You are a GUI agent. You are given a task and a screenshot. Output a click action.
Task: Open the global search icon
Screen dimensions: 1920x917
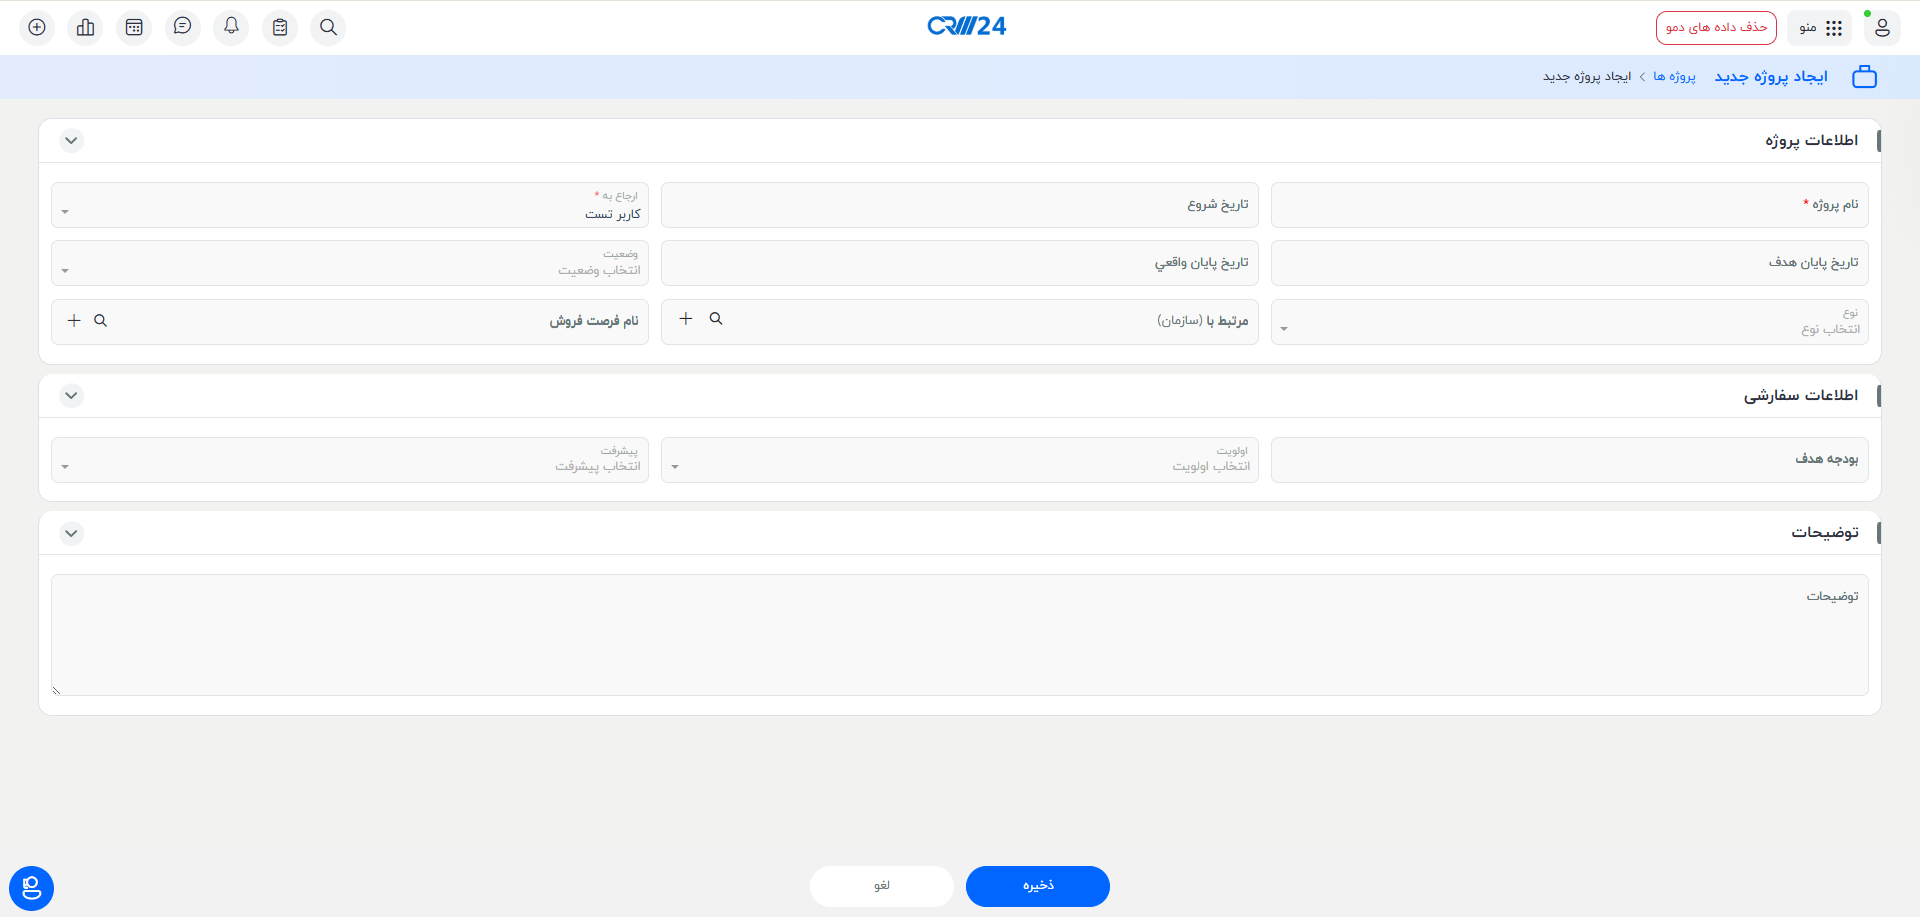[328, 27]
